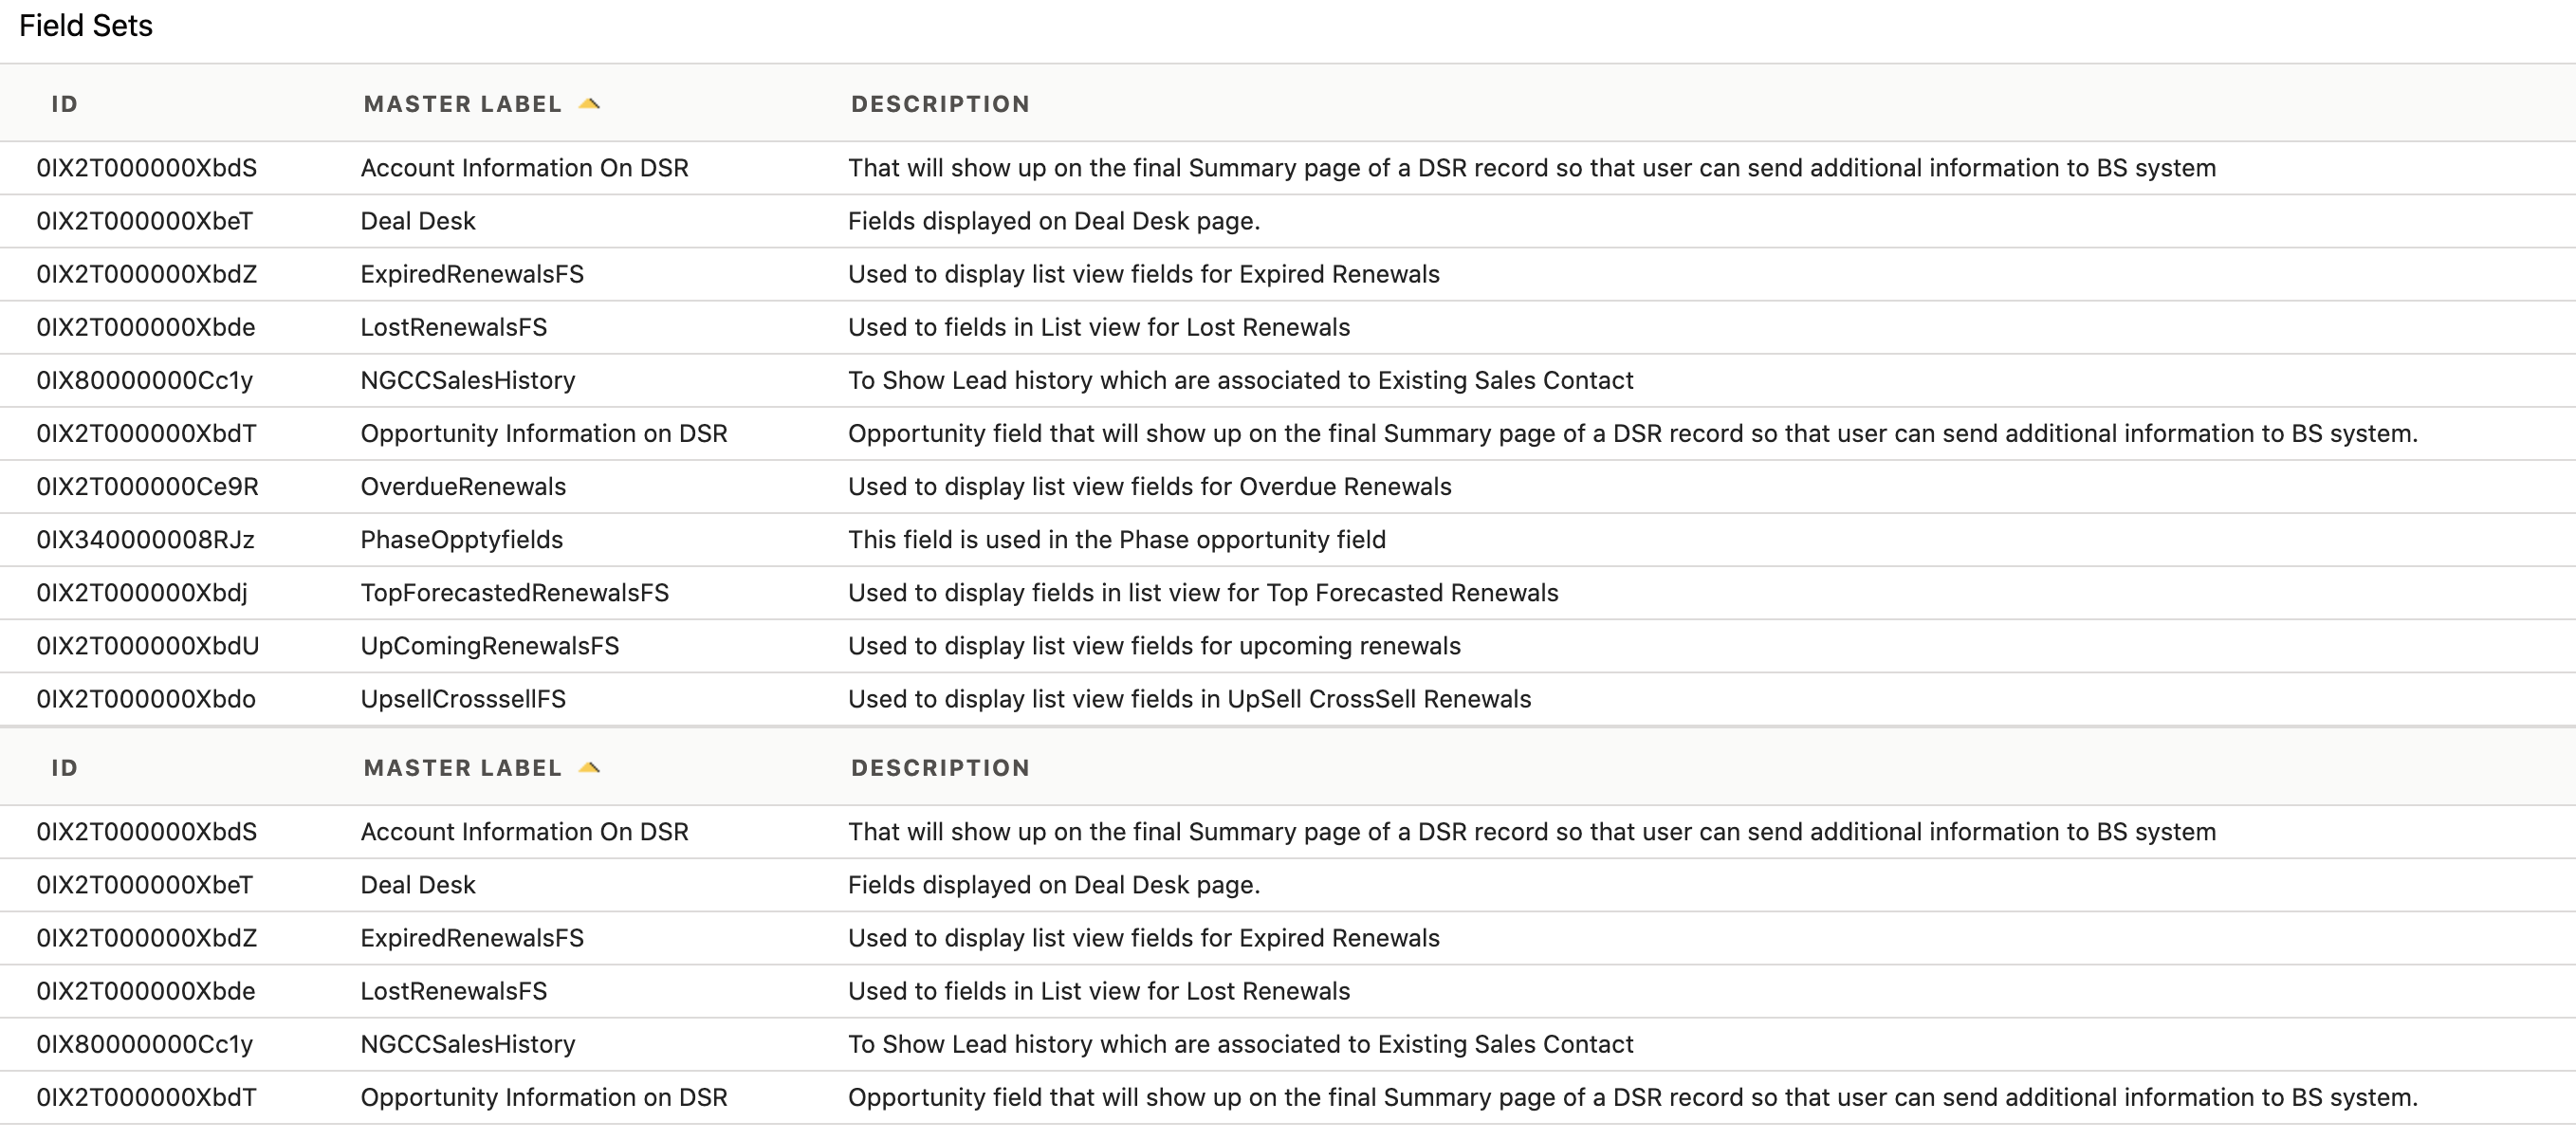Click the Field Sets page title

coord(86,25)
